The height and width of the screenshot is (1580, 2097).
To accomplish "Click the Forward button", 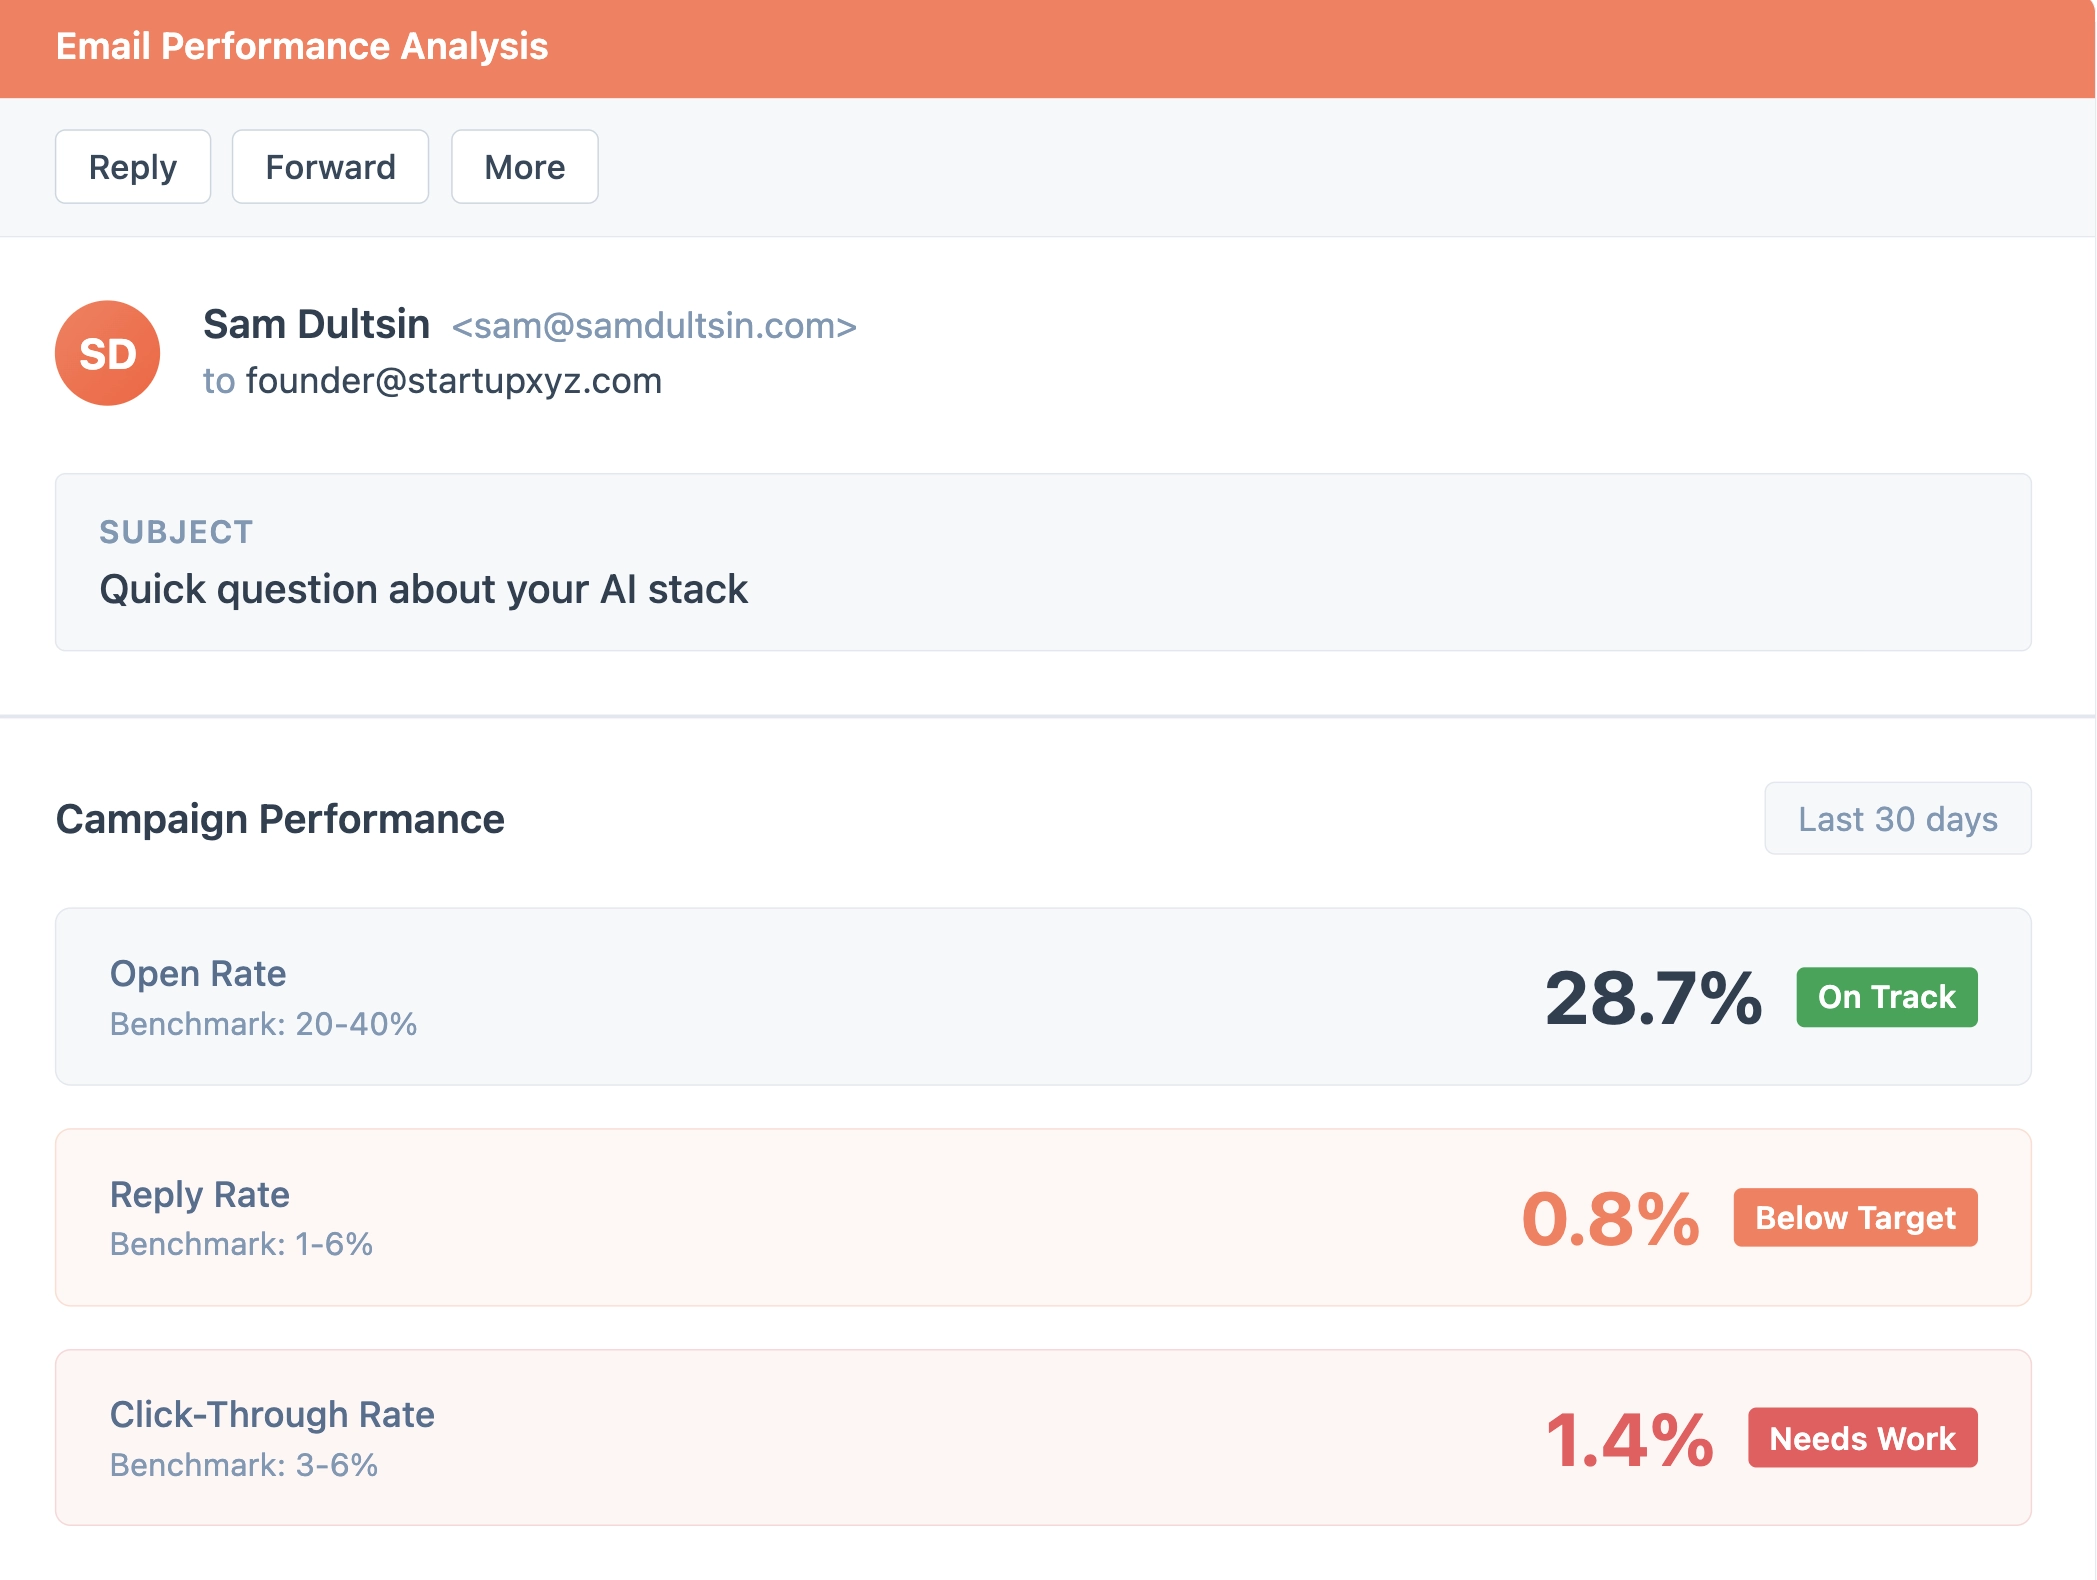I will (x=330, y=166).
